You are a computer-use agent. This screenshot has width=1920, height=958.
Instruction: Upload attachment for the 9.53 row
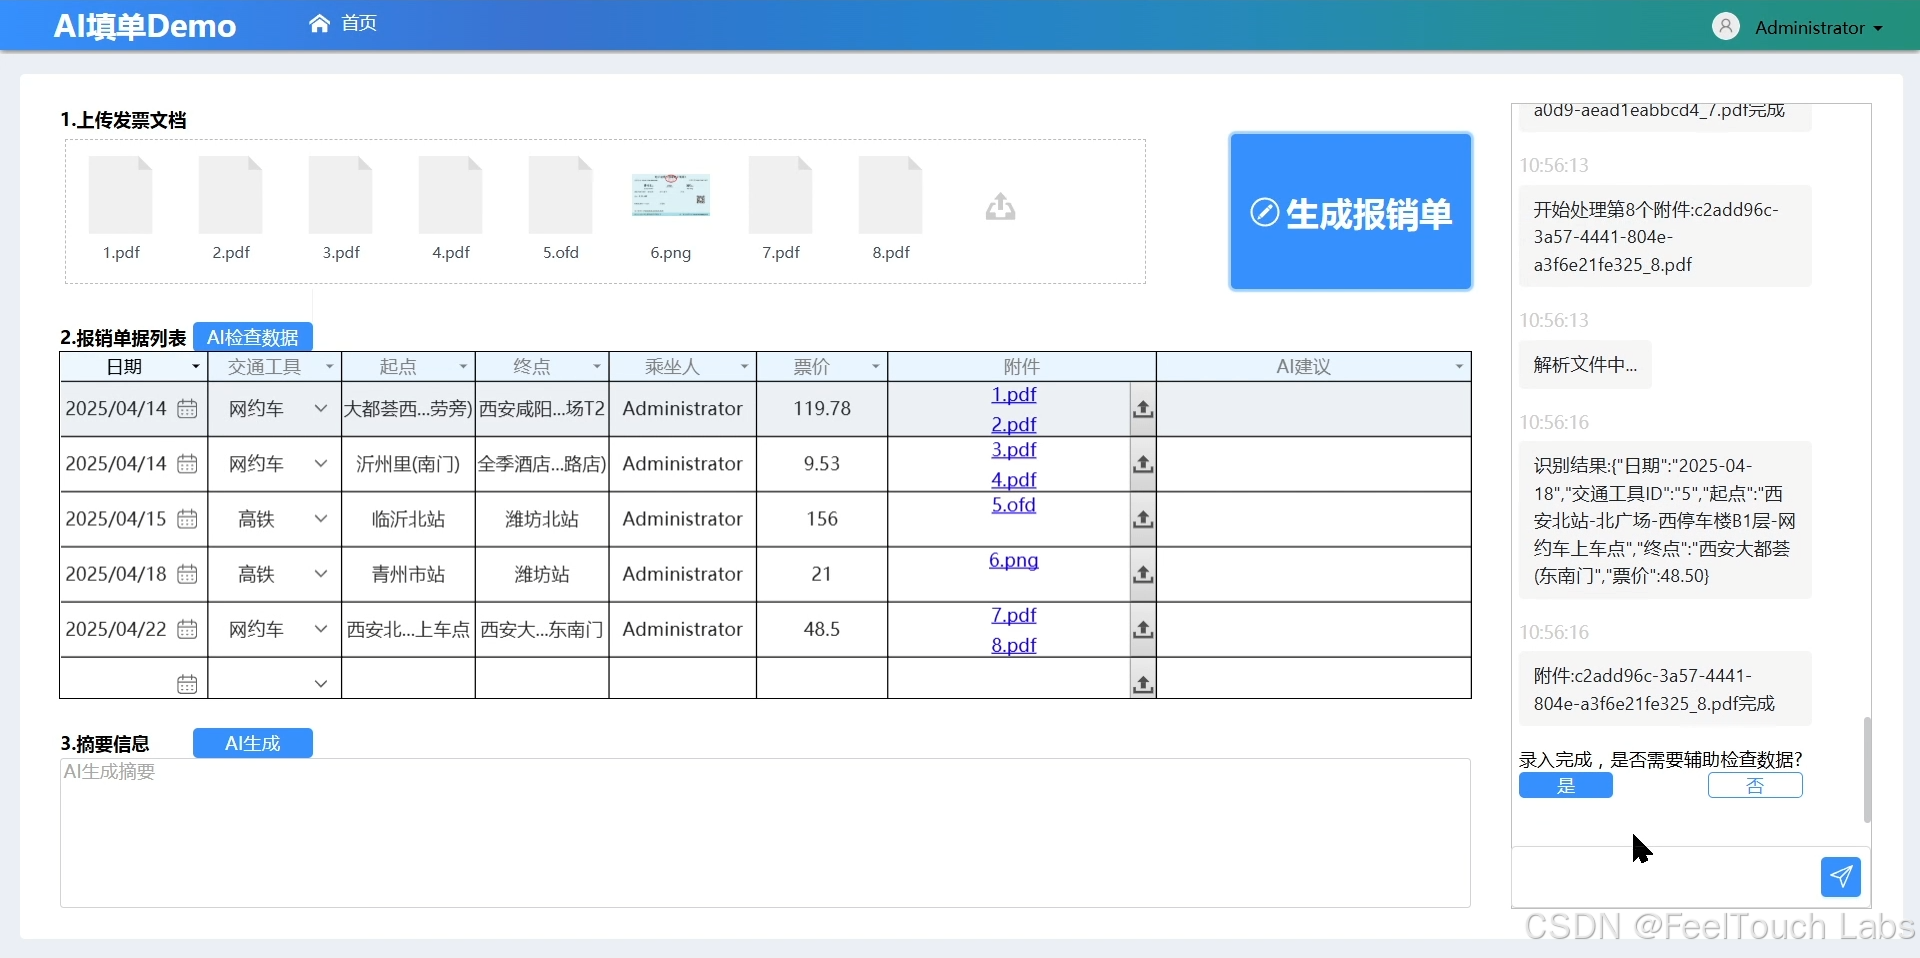coord(1143,464)
